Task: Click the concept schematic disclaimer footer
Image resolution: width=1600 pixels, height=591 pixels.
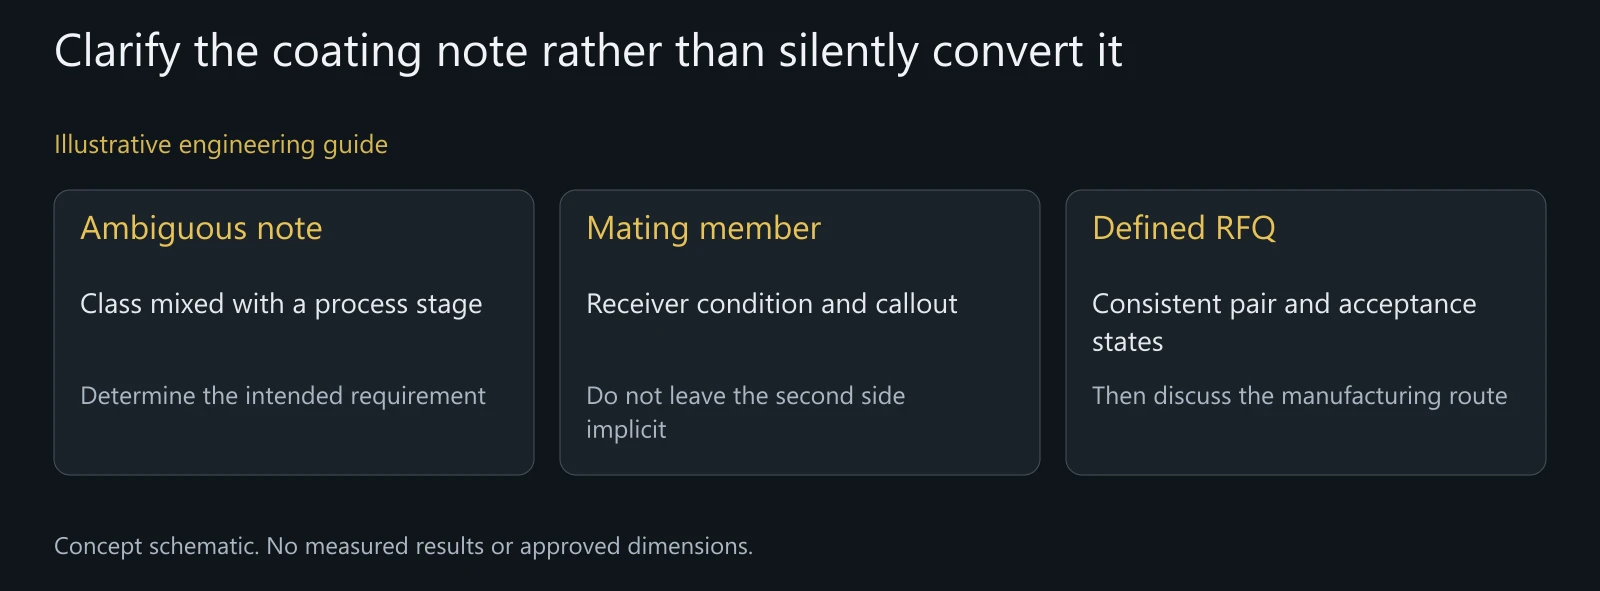Action: click(403, 546)
